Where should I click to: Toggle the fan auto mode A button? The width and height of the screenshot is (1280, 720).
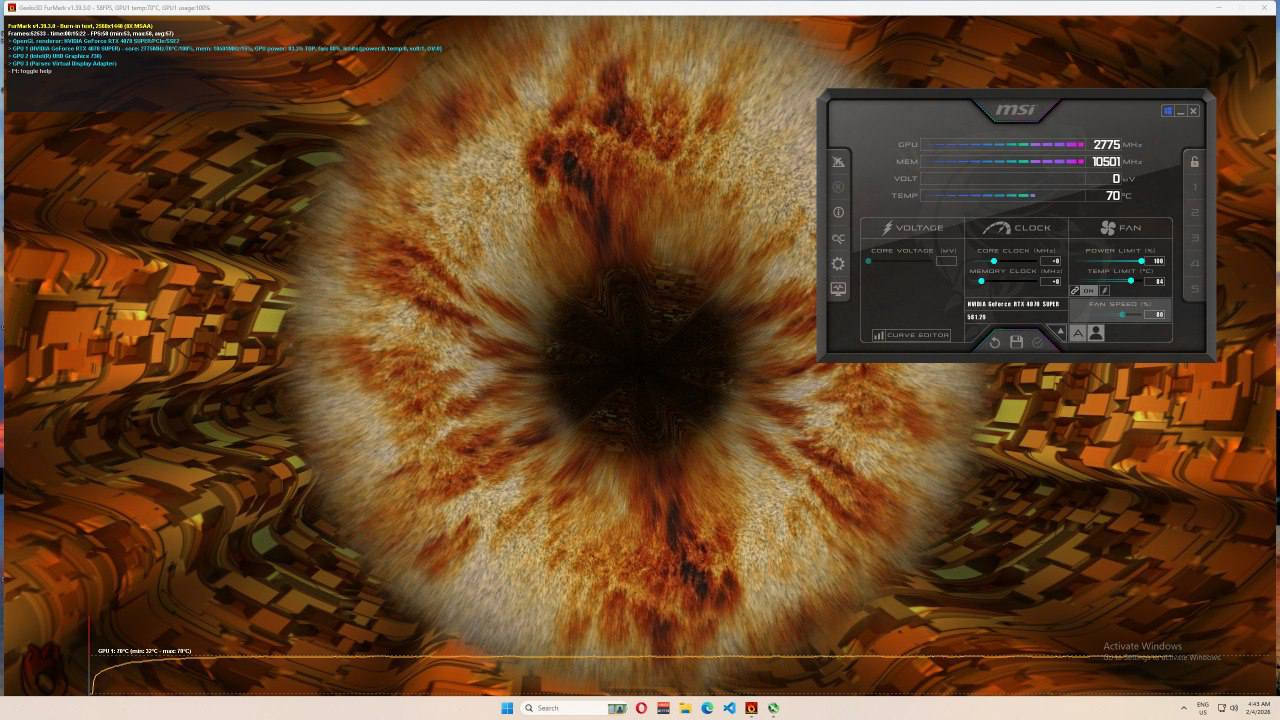(1078, 334)
